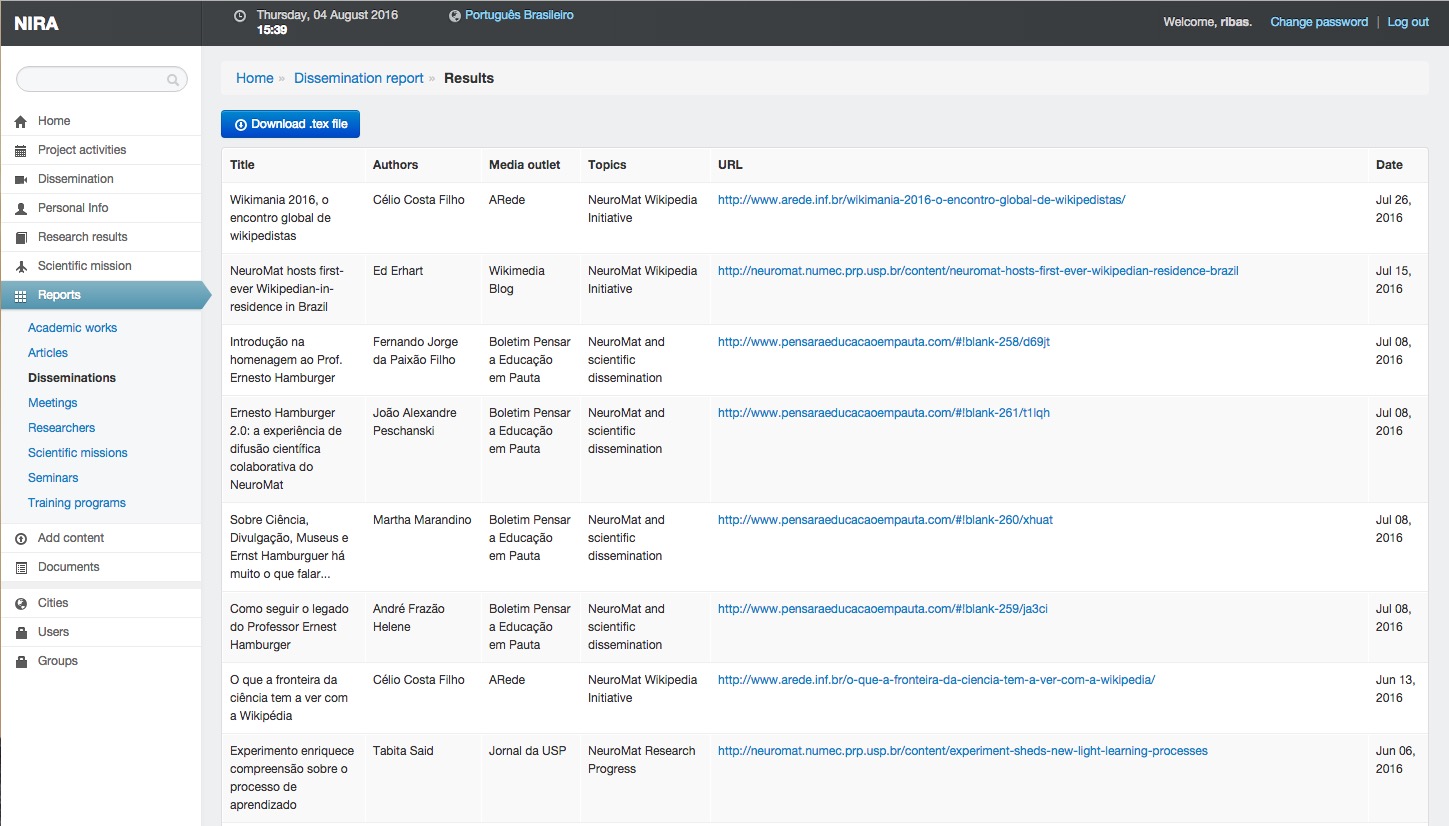Open the arede.inf.br Wikimania 2016 URL

[x=921, y=200]
